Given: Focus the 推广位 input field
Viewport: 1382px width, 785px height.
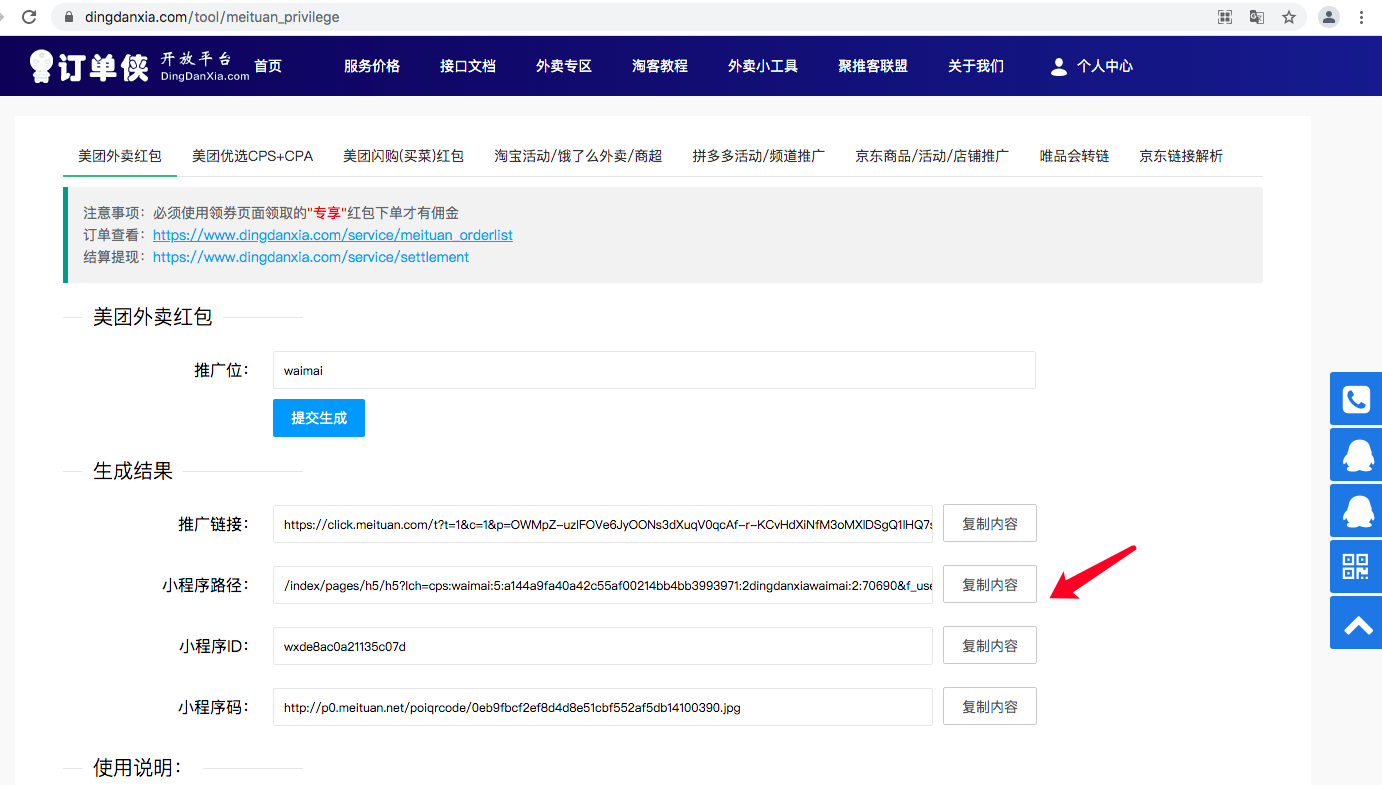Looking at the screenshot, I should 654,370.
